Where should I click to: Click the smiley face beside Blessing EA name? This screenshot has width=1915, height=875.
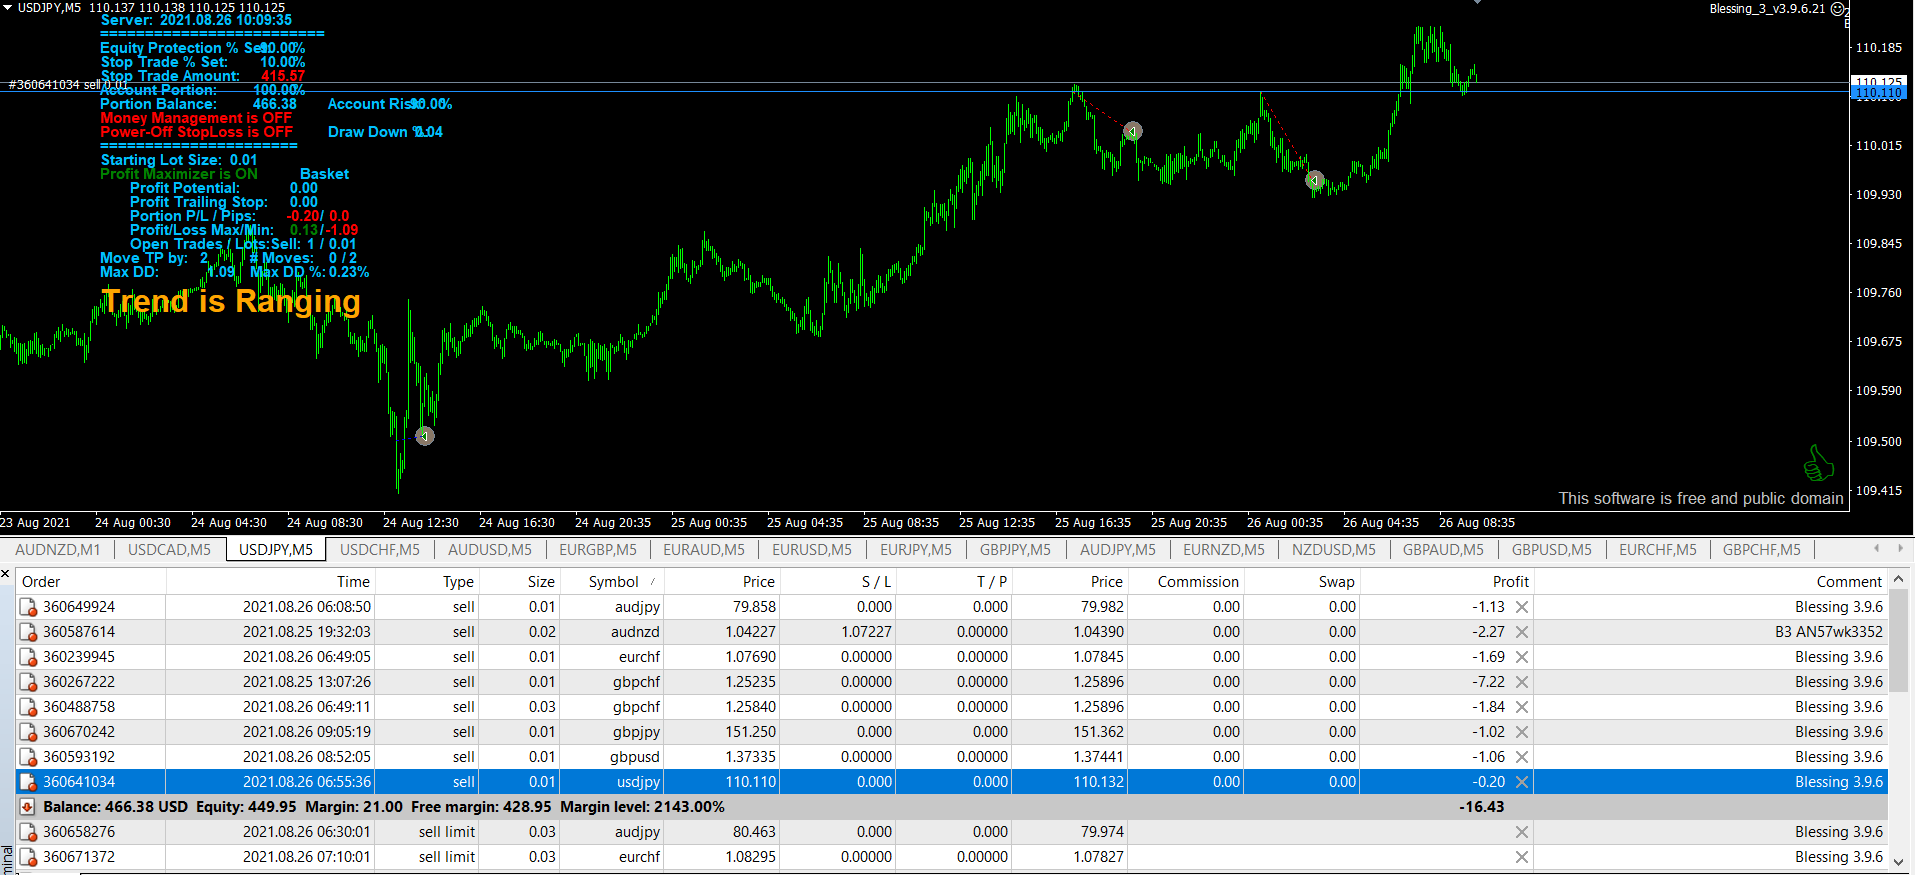pos(1838,9)
